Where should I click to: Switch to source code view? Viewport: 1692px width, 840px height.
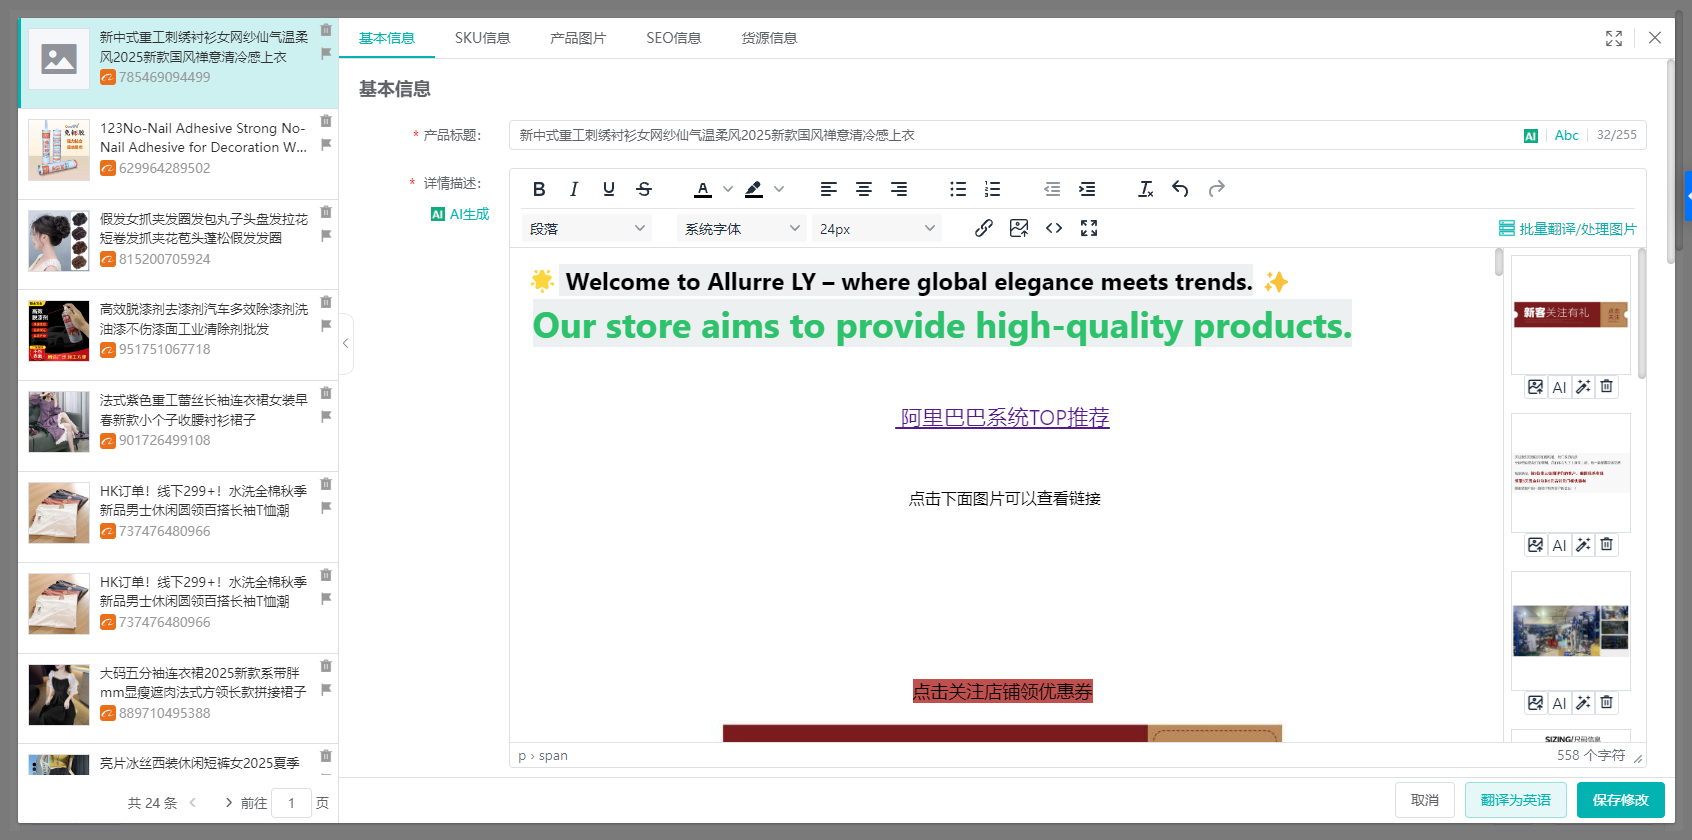tap(1054, 228)
